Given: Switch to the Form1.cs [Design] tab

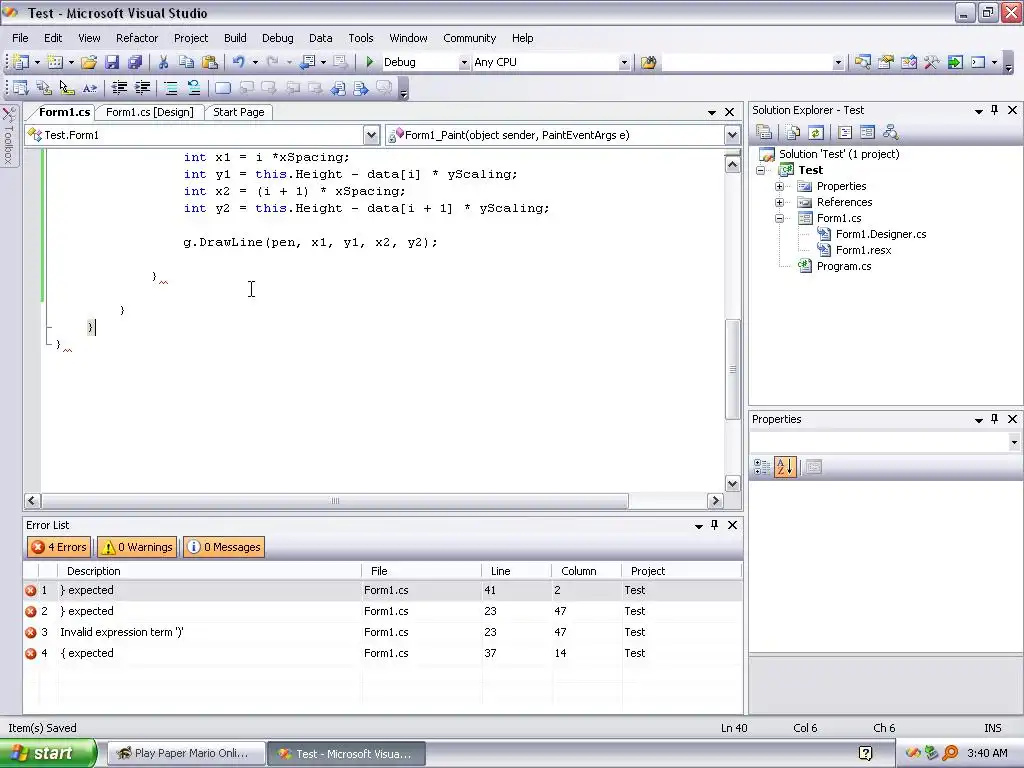Looking at the screenshot, I should coord(150,112).
